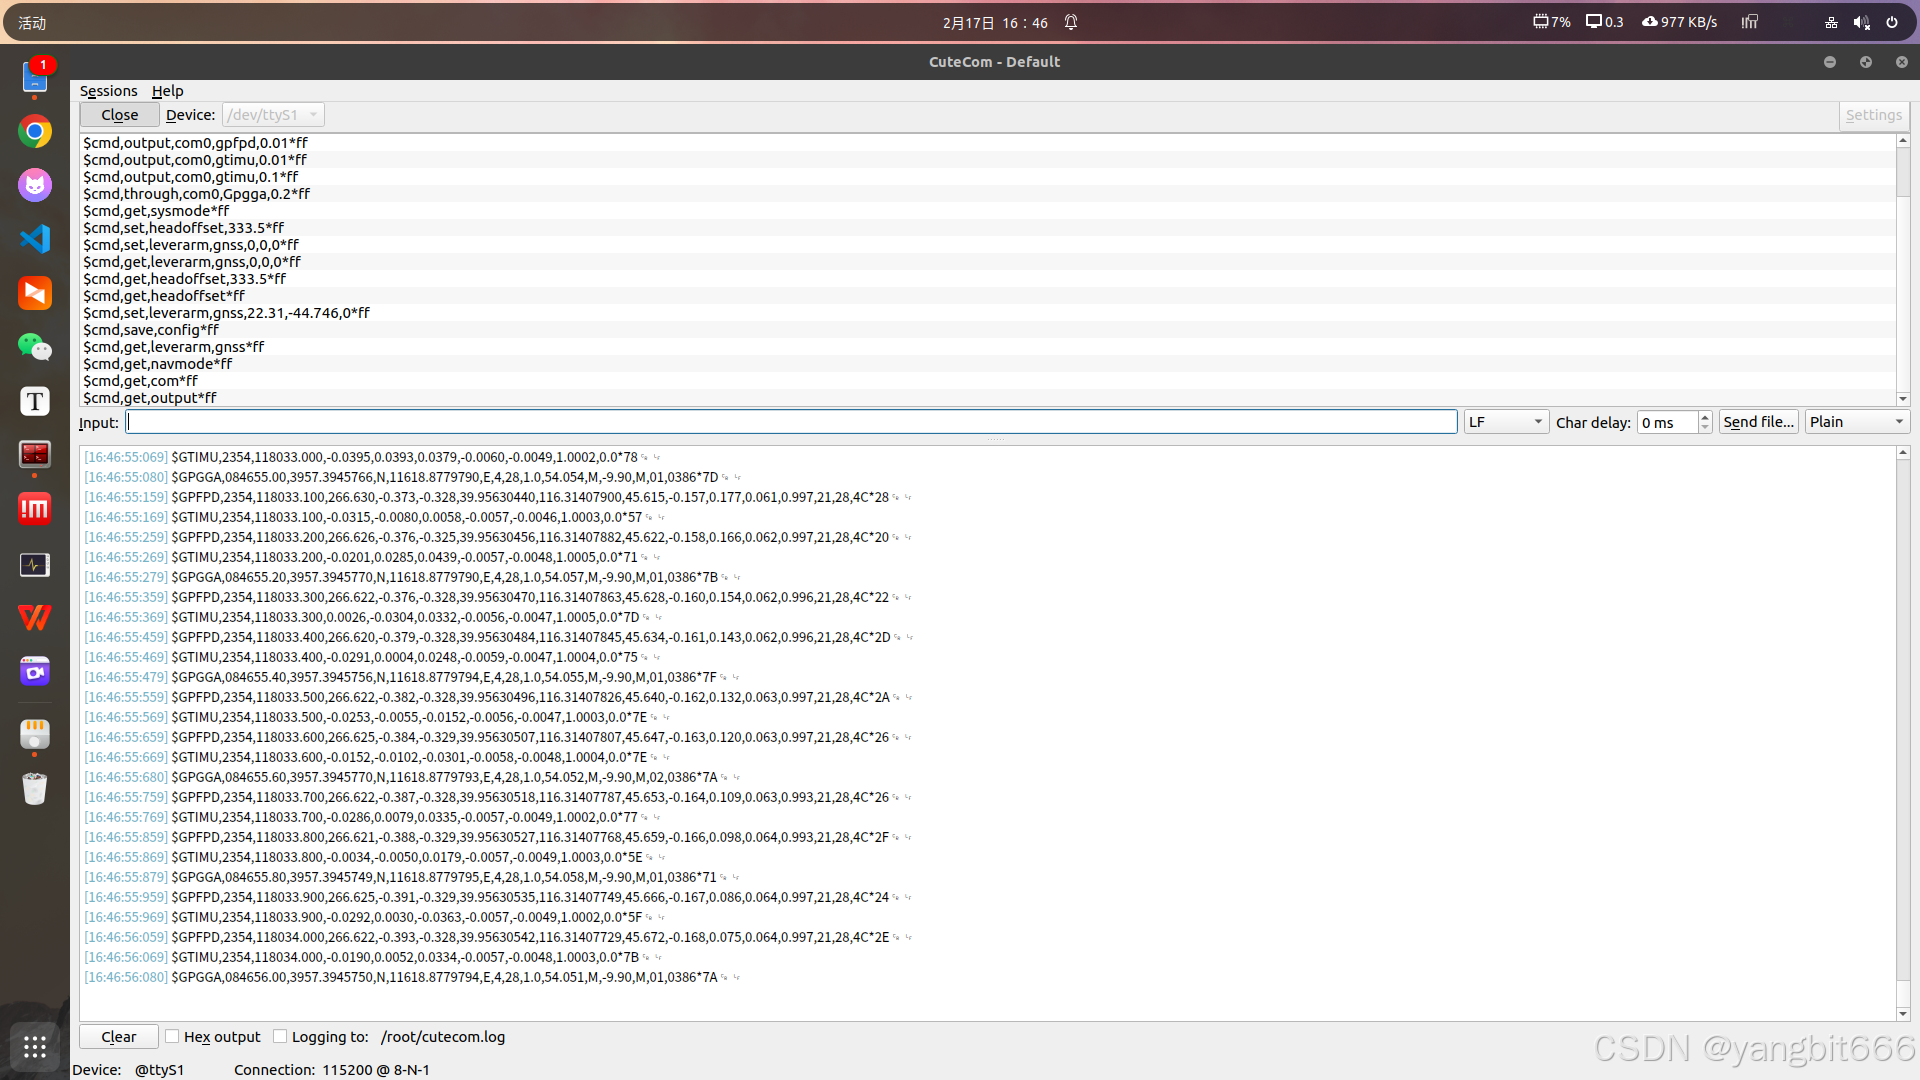This screenshot has width=1920, height=1080.
Task: Expand the Plain format dropdown
Action: 1856,422
